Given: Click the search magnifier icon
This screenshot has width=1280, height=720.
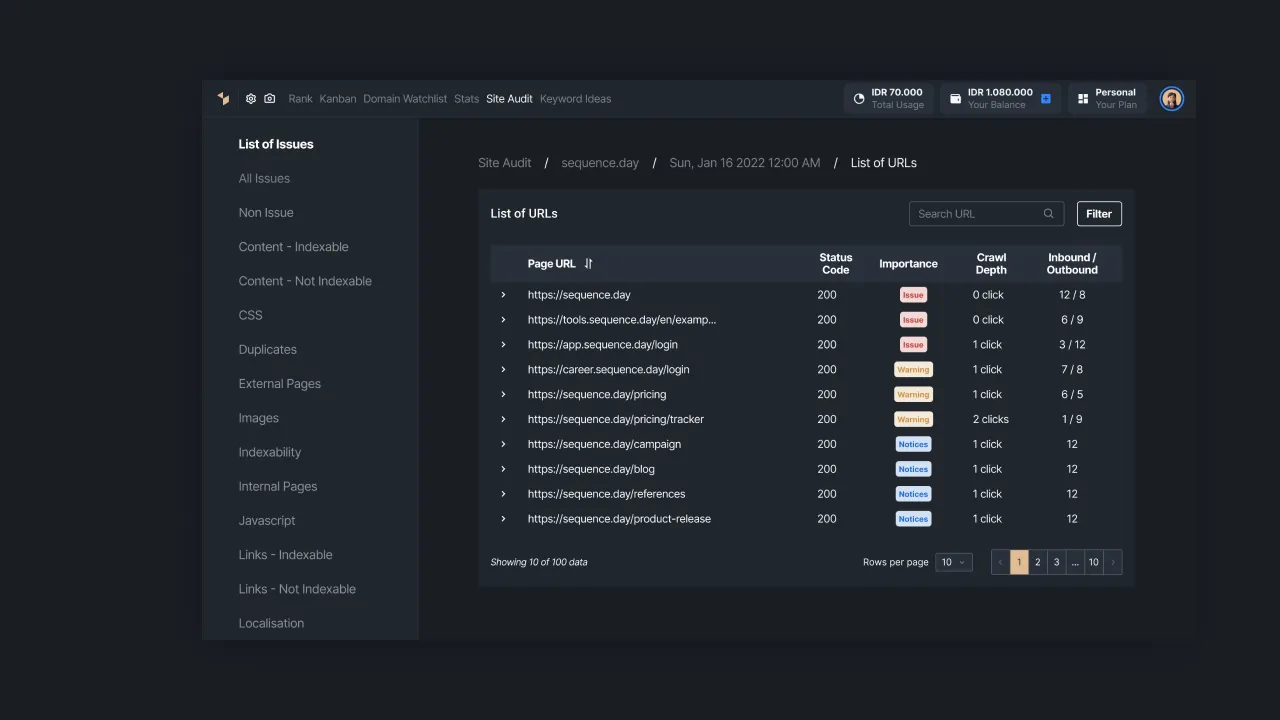Looking at the screenshot, I should click(1048, 213).
